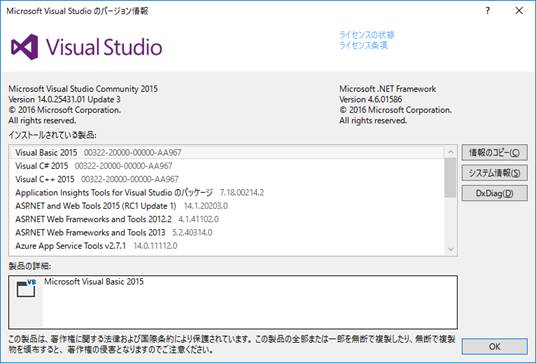Click the list scroll down arrow
536x363 pixels.
(451, 249)
